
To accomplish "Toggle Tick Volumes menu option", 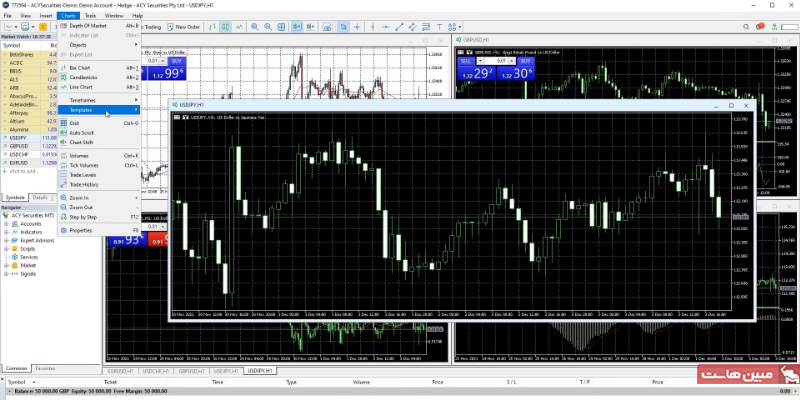I will coord(99,165).
